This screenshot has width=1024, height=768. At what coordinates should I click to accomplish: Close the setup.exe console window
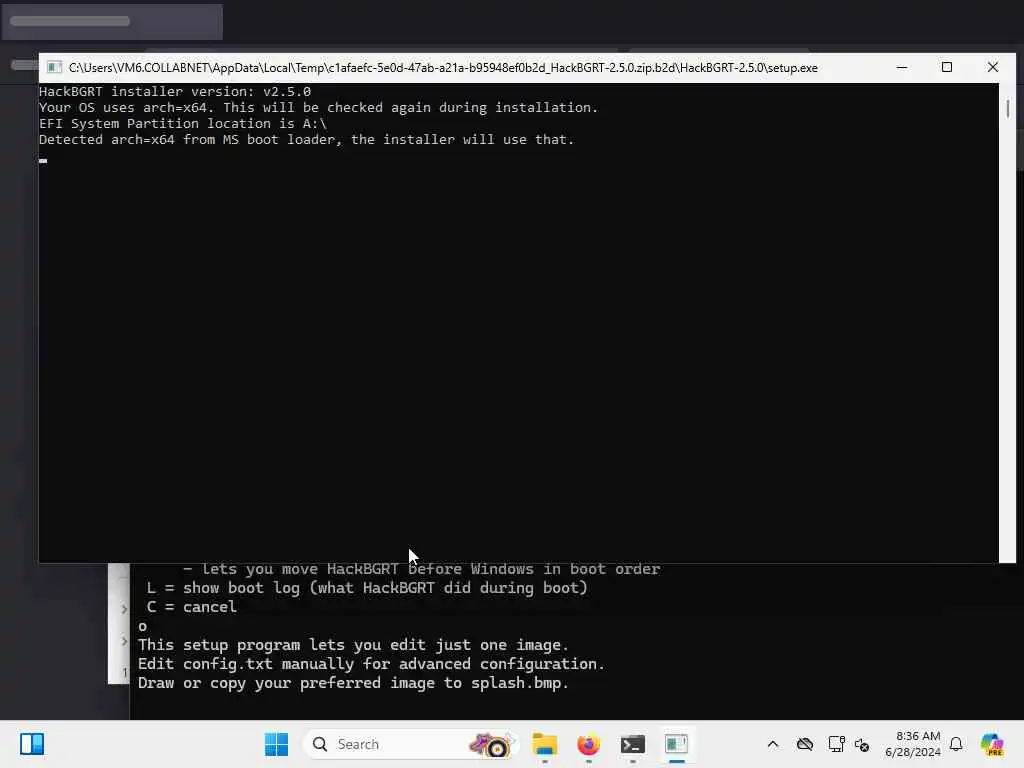(993, 67)
